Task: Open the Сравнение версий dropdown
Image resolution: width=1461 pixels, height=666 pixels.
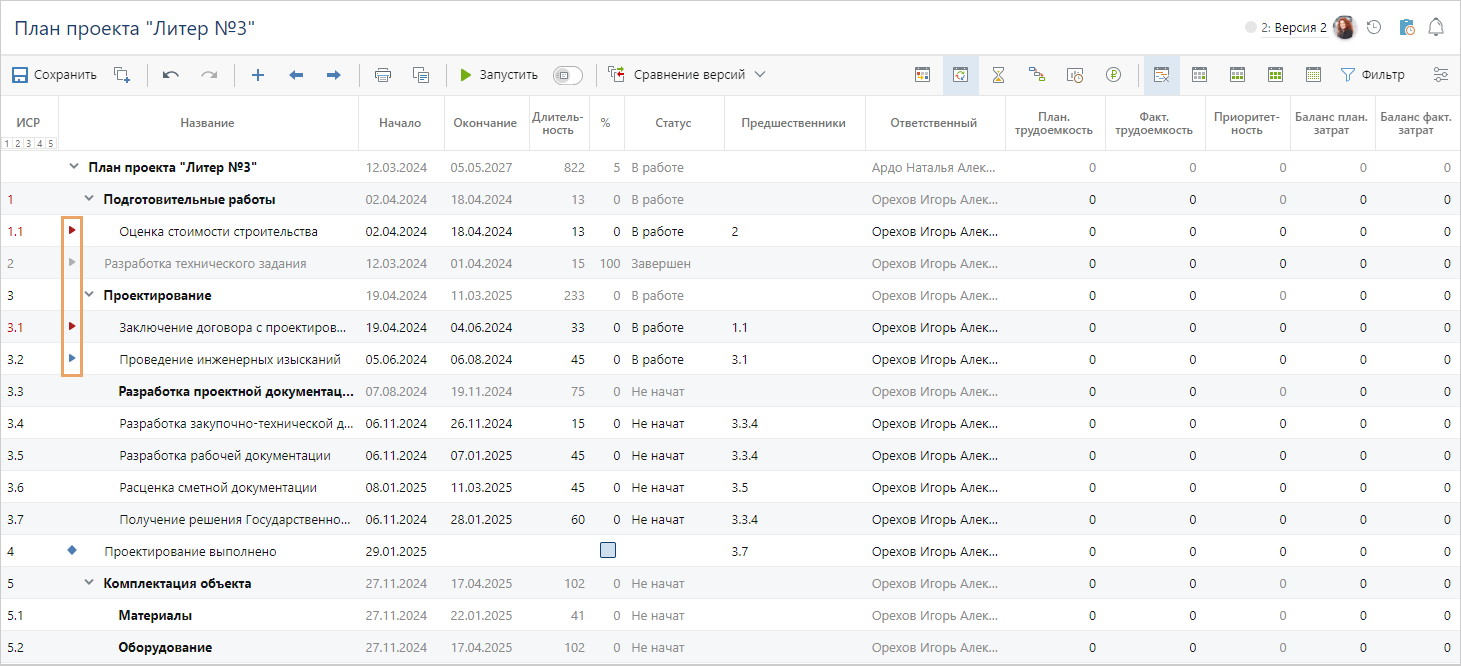Action: (690, 75)
